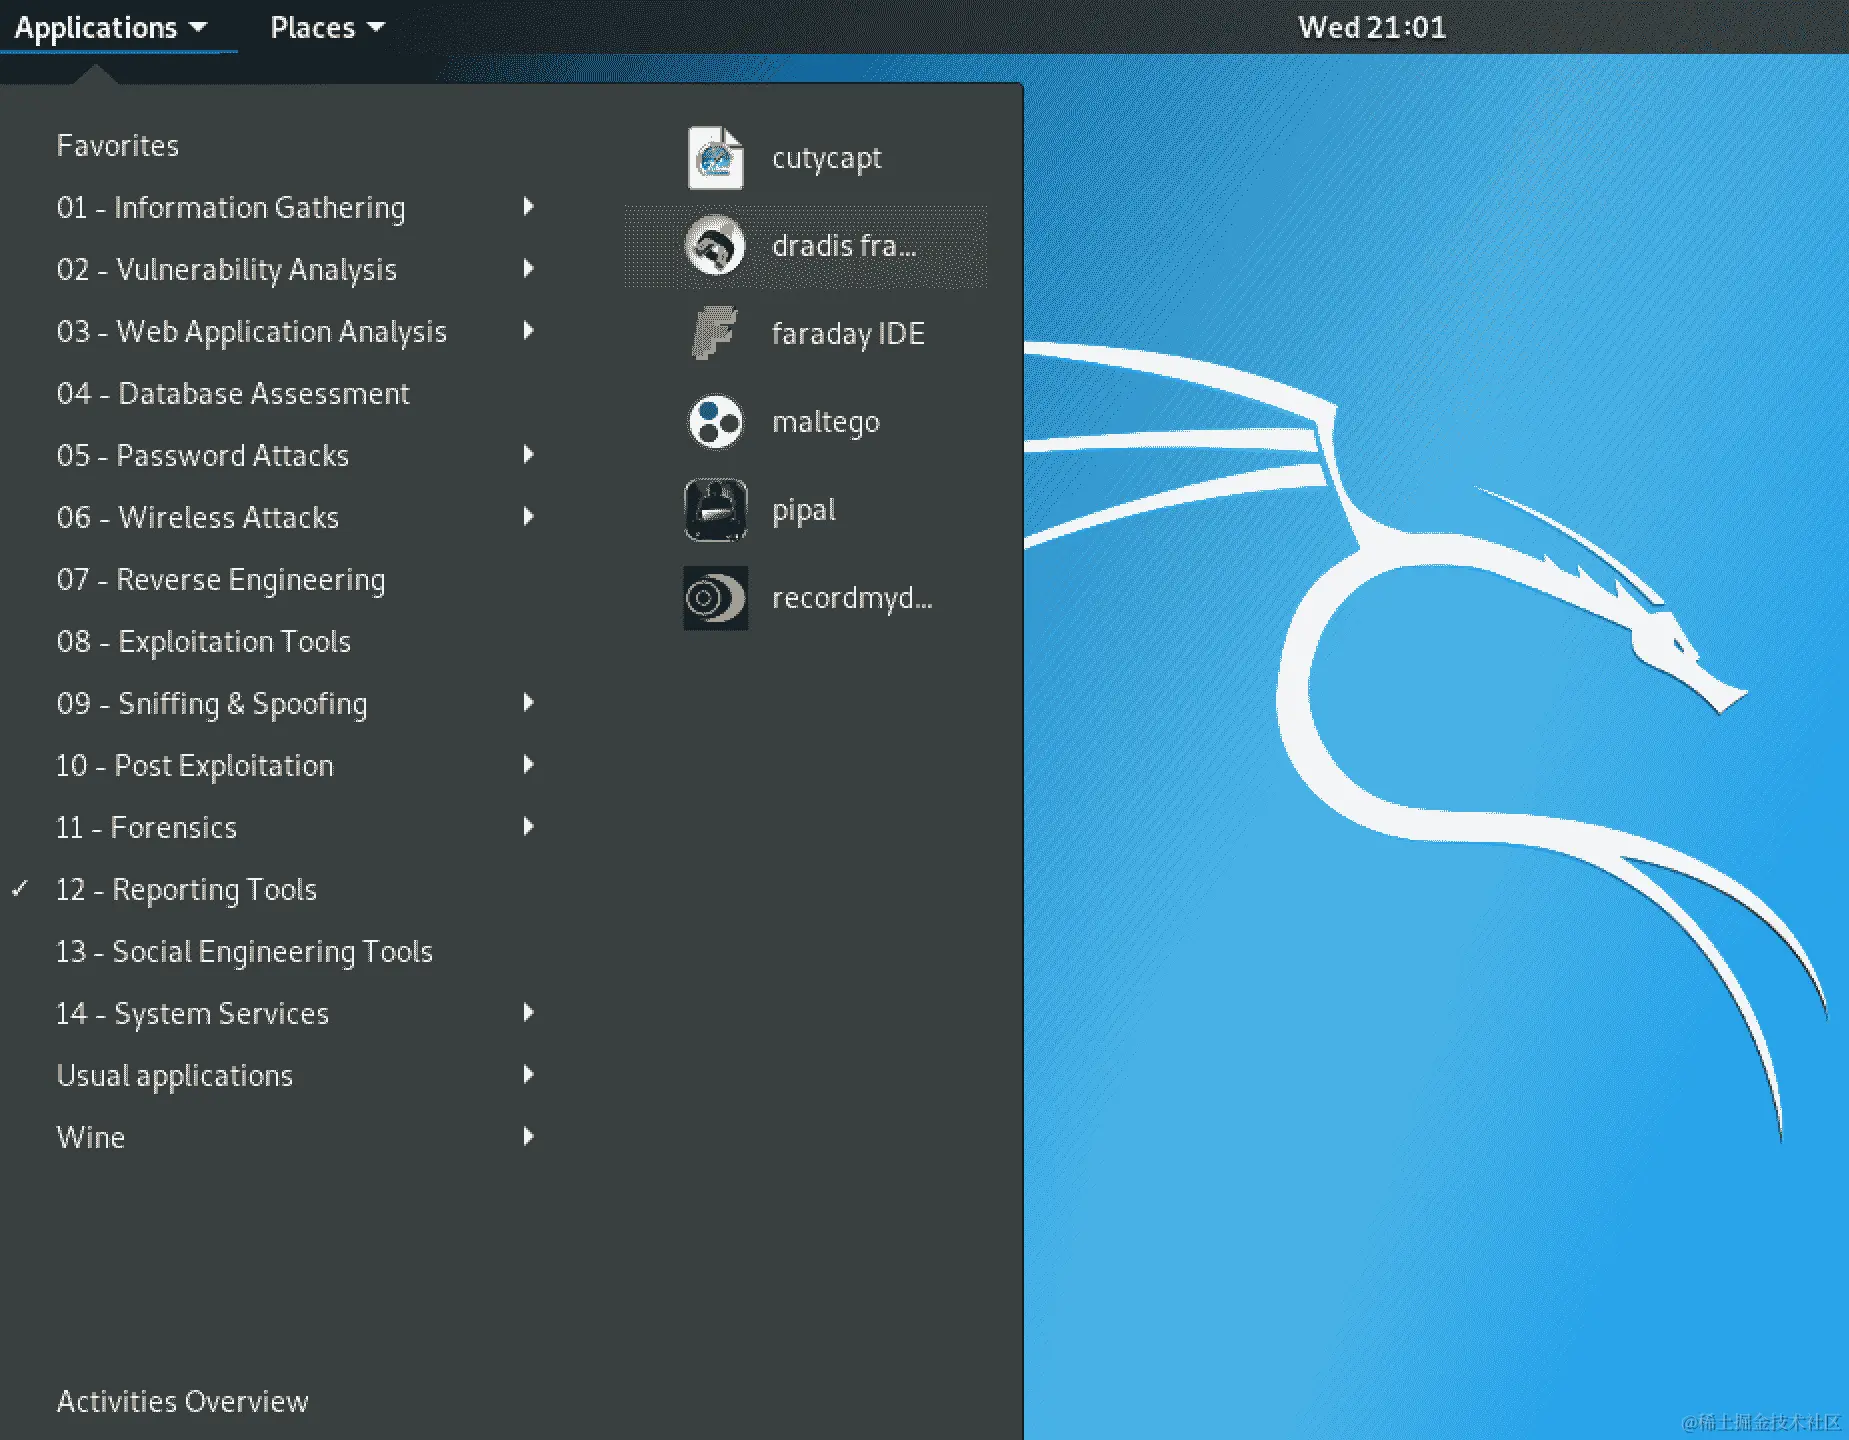
Task: Select 06 - Wireless Attacks
Action: [x=198, y=518]
